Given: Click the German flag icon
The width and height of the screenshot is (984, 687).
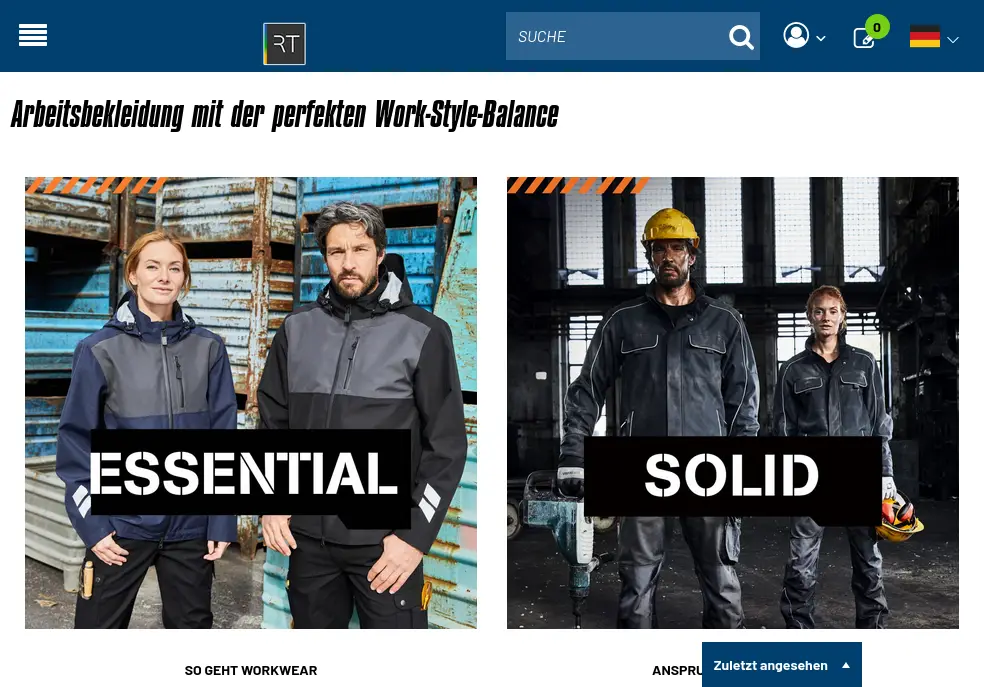Looking at the screenshot, I should (x=924, y=36).
